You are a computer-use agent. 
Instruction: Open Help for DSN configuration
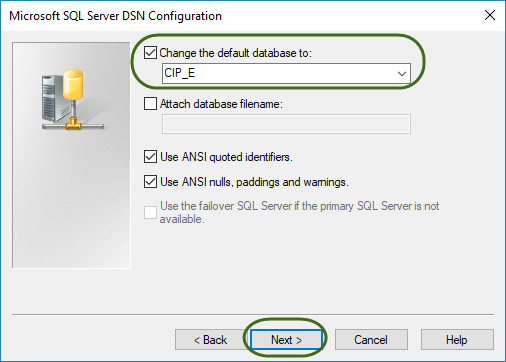(x=457, y=340)
